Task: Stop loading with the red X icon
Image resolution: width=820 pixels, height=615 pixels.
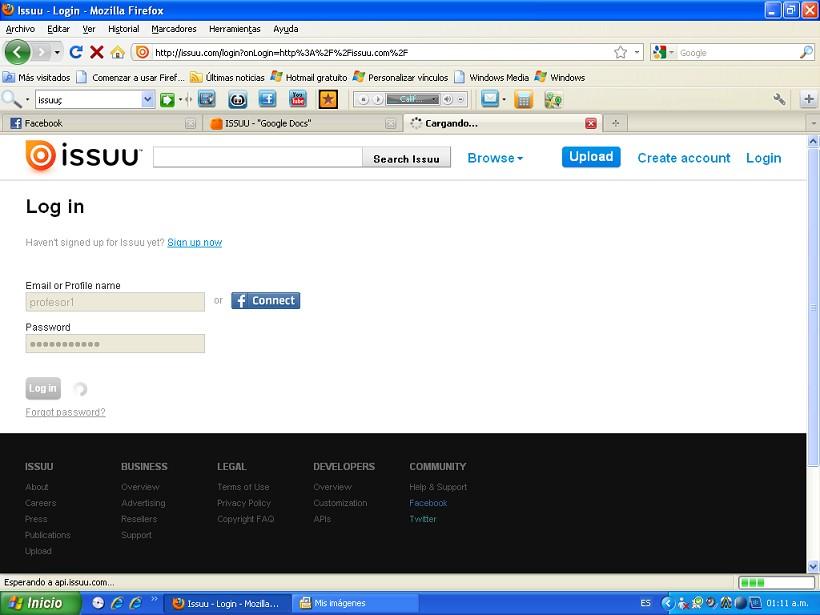Action: click(x=97, y=52)
